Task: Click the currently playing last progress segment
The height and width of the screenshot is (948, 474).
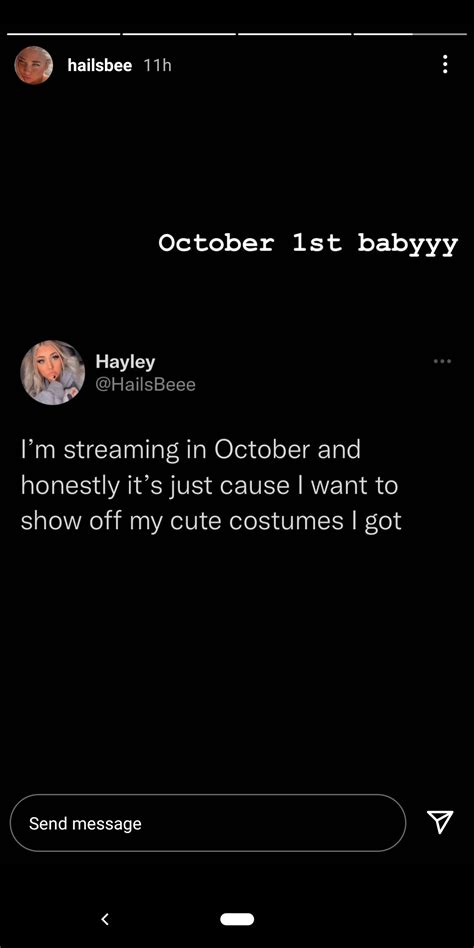Action: (x=410, y=34)
